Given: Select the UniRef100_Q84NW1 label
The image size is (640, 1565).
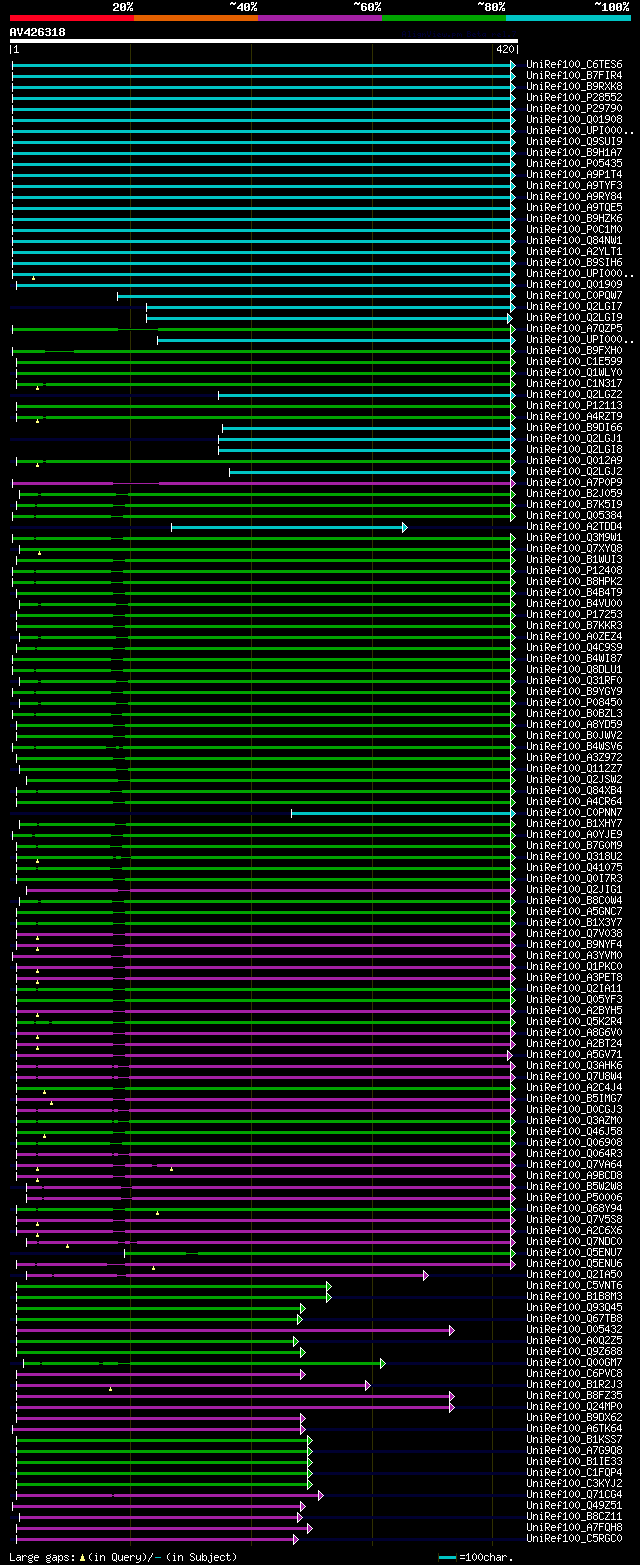Looking at the screenshot, I should pos(573,240).
